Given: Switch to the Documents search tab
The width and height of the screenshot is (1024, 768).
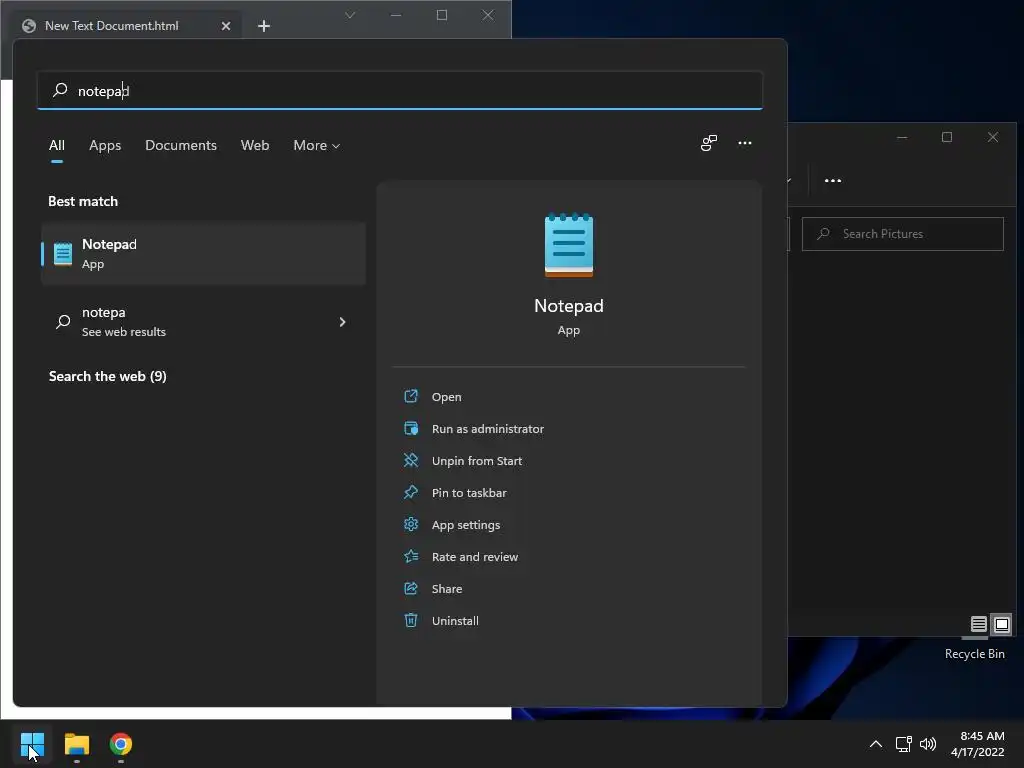Looking at the screenshot, I should click(181, 146).
